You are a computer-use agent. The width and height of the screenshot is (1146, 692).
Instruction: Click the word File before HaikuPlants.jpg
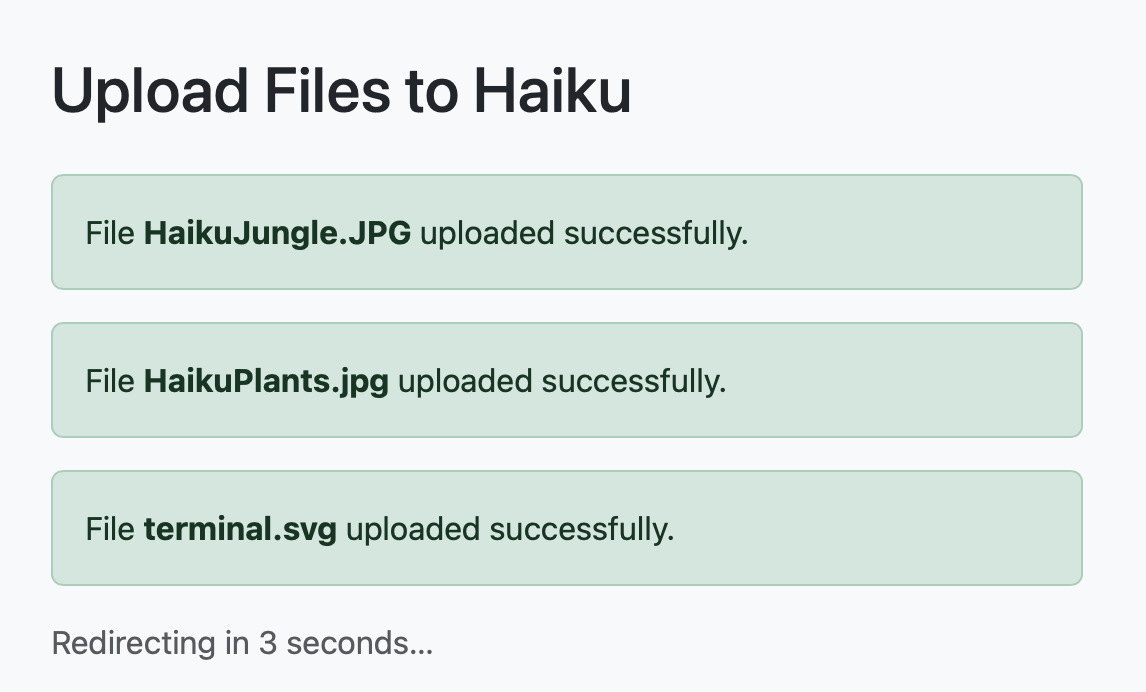click(110, 381)
